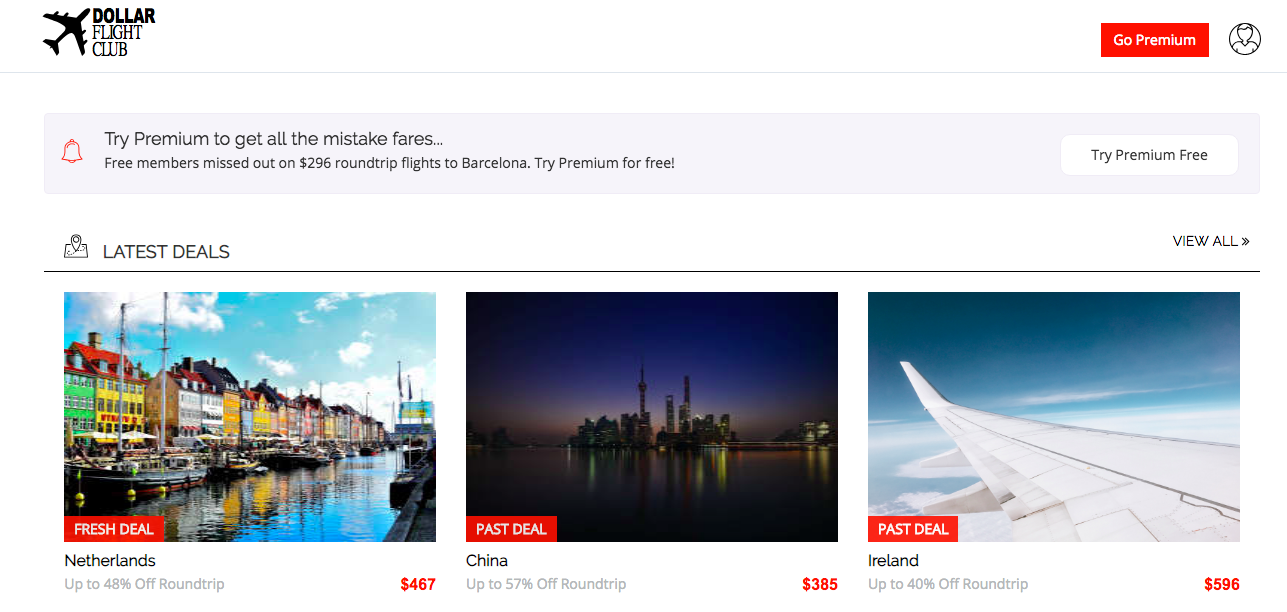Click the Fresh Deal badge on Netherlands

click(114, 529)
